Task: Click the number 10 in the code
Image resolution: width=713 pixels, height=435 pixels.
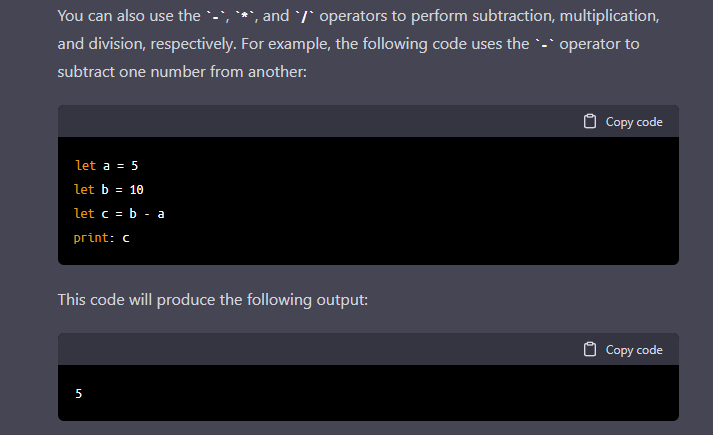Action: coord(136,190)
